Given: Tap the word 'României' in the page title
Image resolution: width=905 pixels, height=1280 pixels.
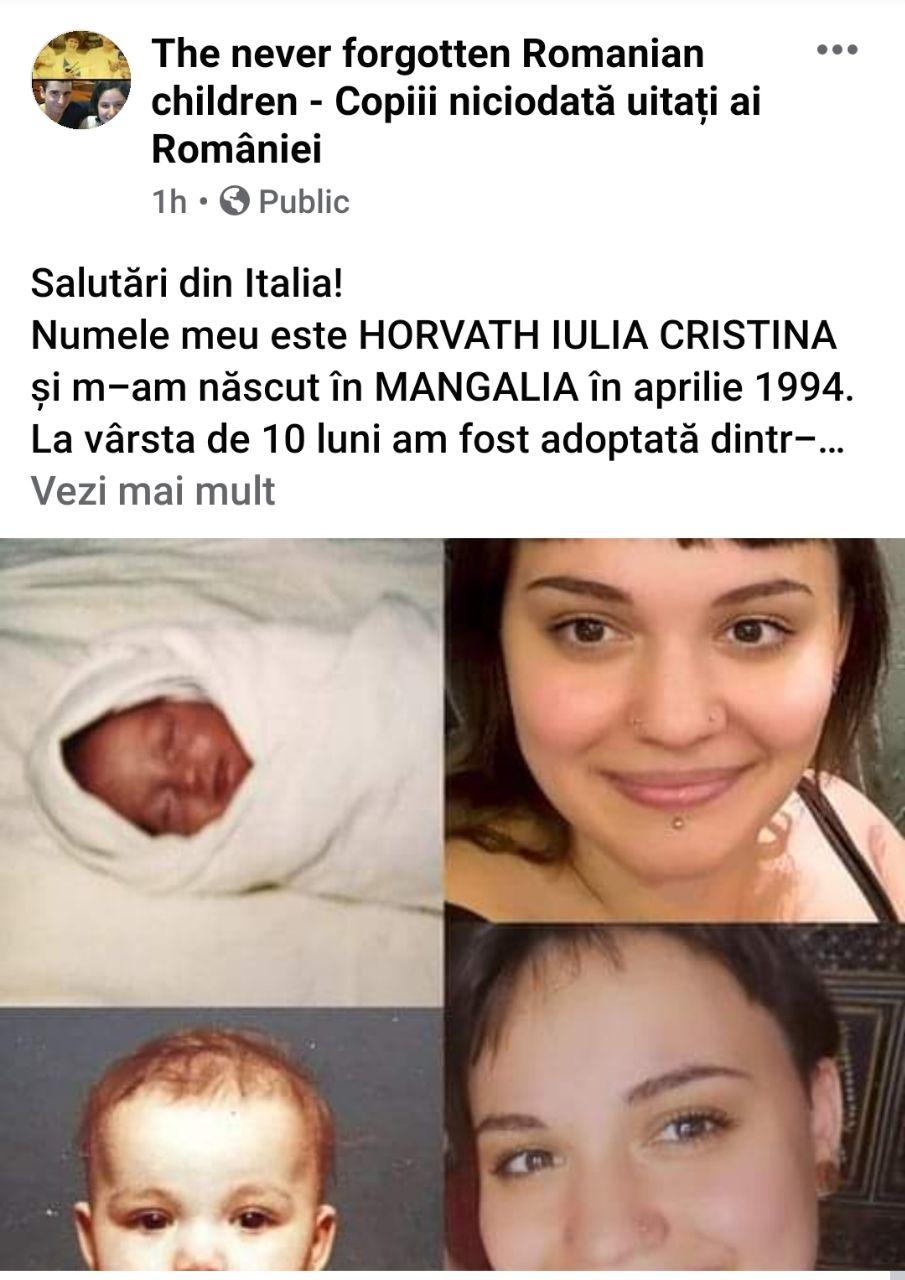Looking at the screenshot, I should click(x=236, y=150).
